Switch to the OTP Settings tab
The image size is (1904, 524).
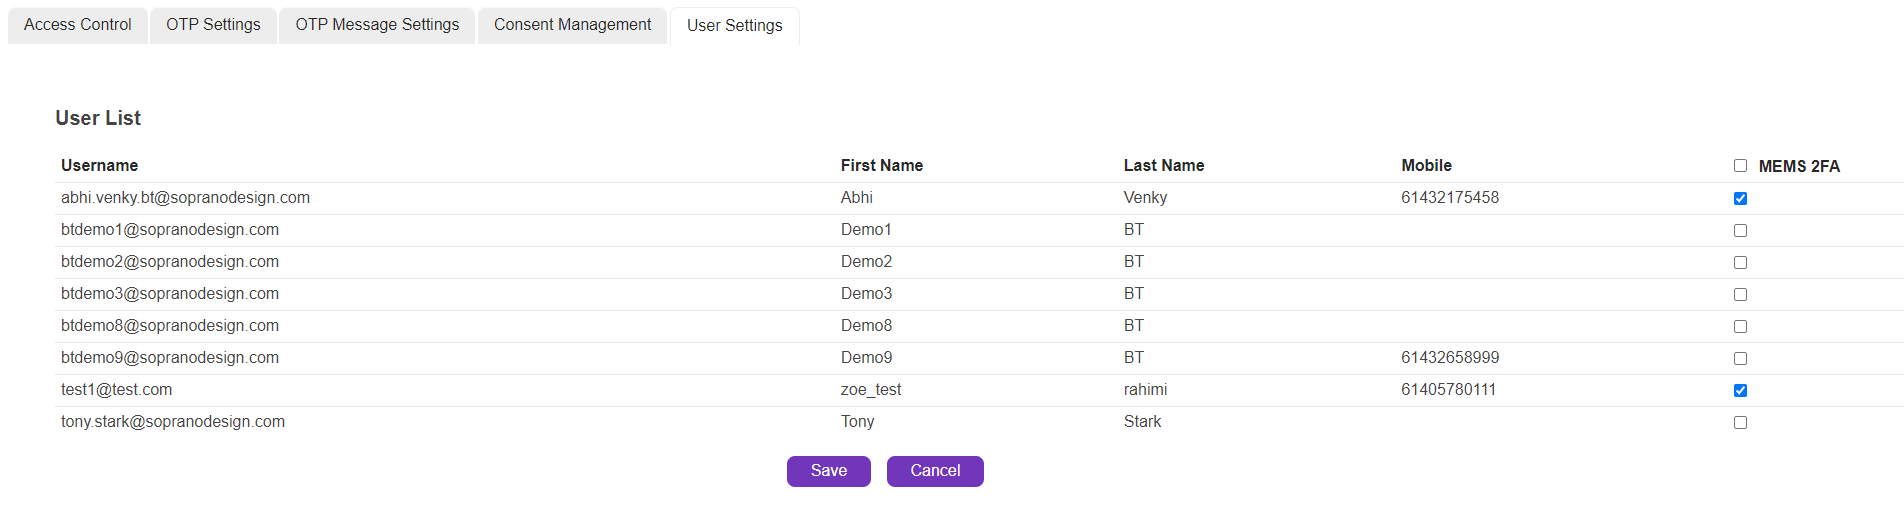click(213, 25)
